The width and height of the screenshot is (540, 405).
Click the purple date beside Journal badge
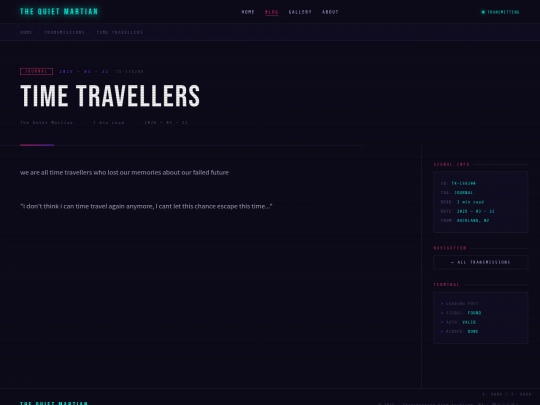point(84,72)
